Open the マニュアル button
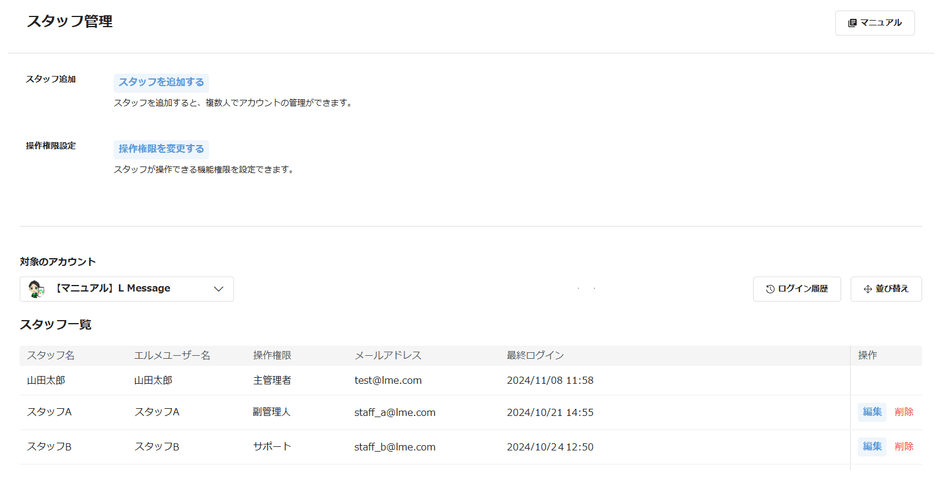The height and width of the screenshot is (483, 940). 874,23
